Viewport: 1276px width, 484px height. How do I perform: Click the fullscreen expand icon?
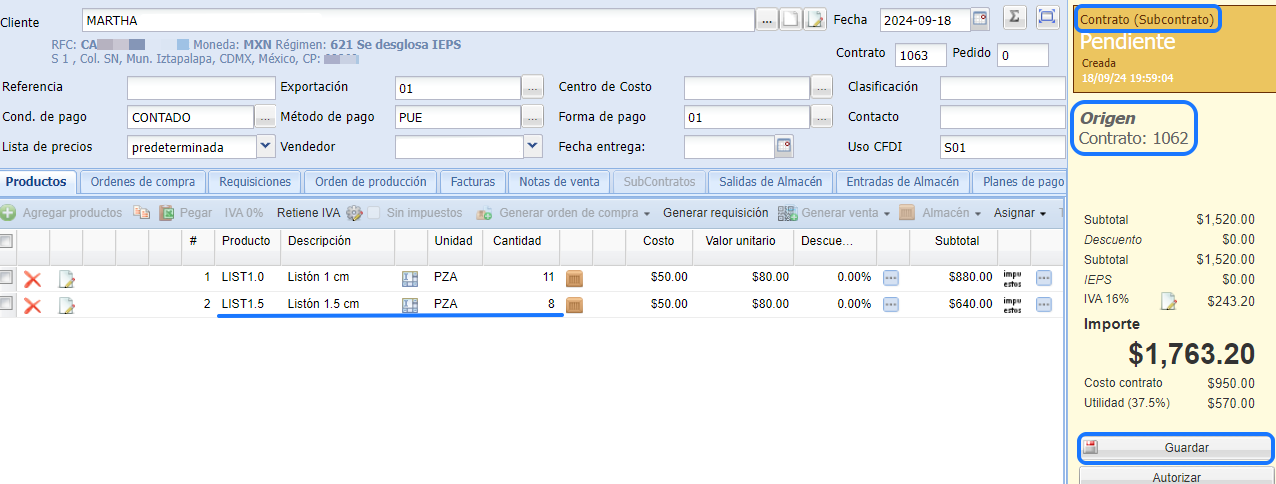tap(1047, 17)
